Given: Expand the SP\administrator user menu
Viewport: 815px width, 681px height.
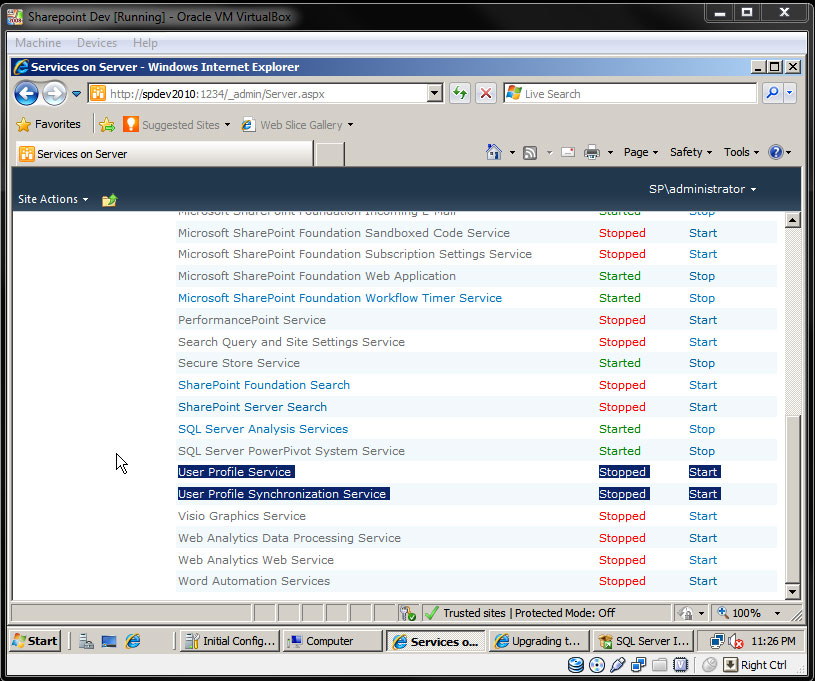Looking at the screenshot, I should pyautogui.click(x=702, y=189).
